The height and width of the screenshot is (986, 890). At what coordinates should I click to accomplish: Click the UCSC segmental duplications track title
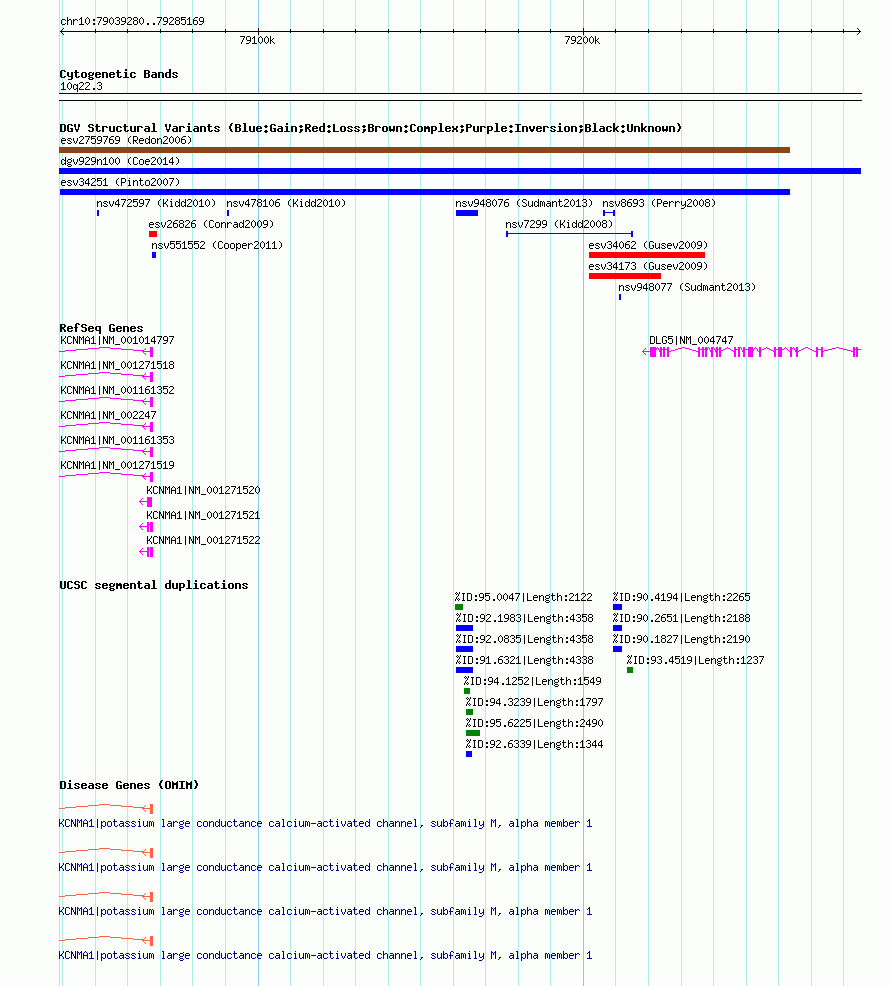(x=153, y=585)
